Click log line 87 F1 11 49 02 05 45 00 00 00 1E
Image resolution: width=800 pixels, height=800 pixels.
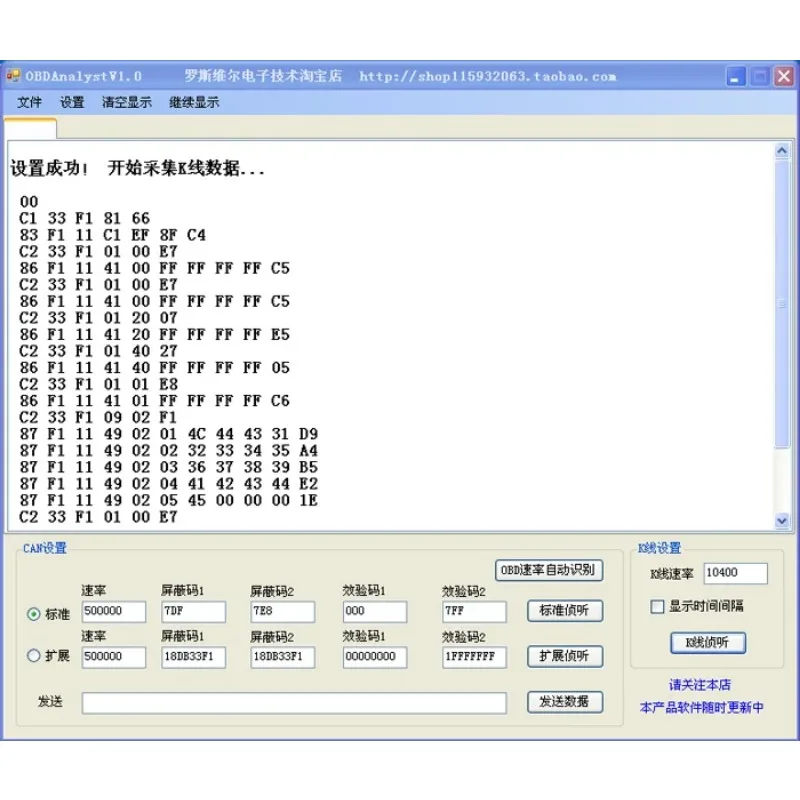click(168, 501)
